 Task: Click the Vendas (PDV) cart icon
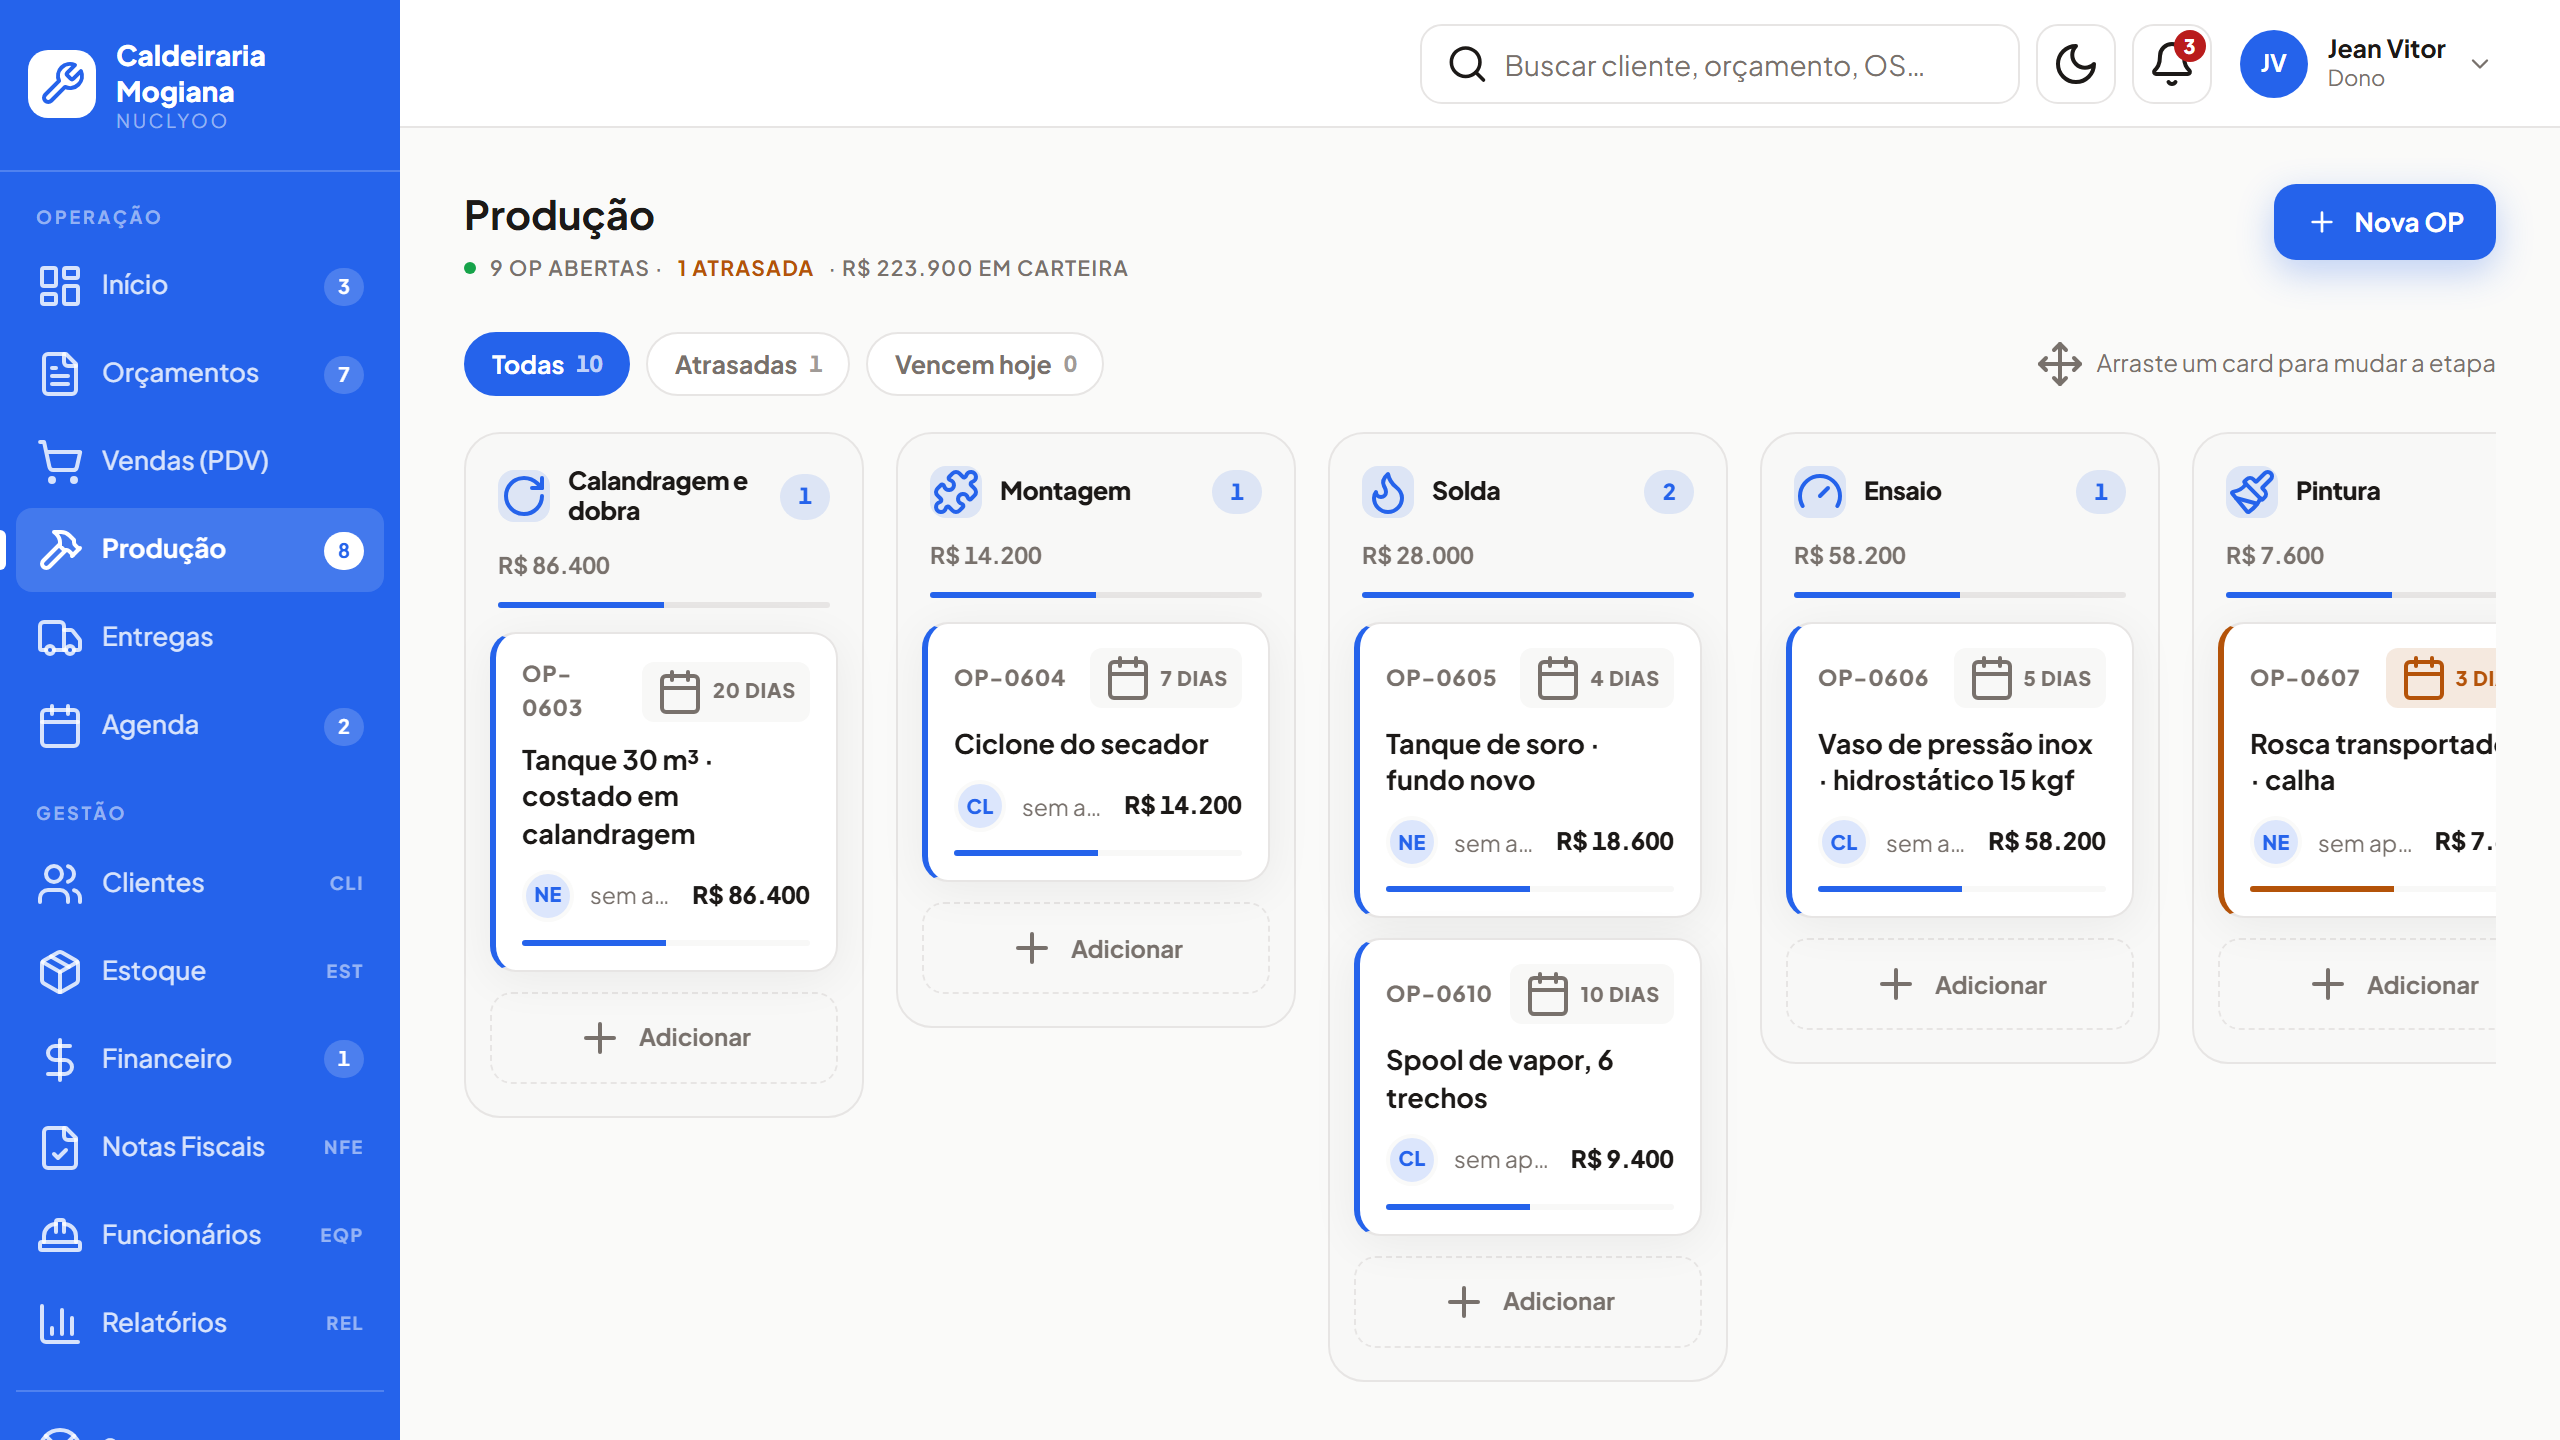[60, 461]
